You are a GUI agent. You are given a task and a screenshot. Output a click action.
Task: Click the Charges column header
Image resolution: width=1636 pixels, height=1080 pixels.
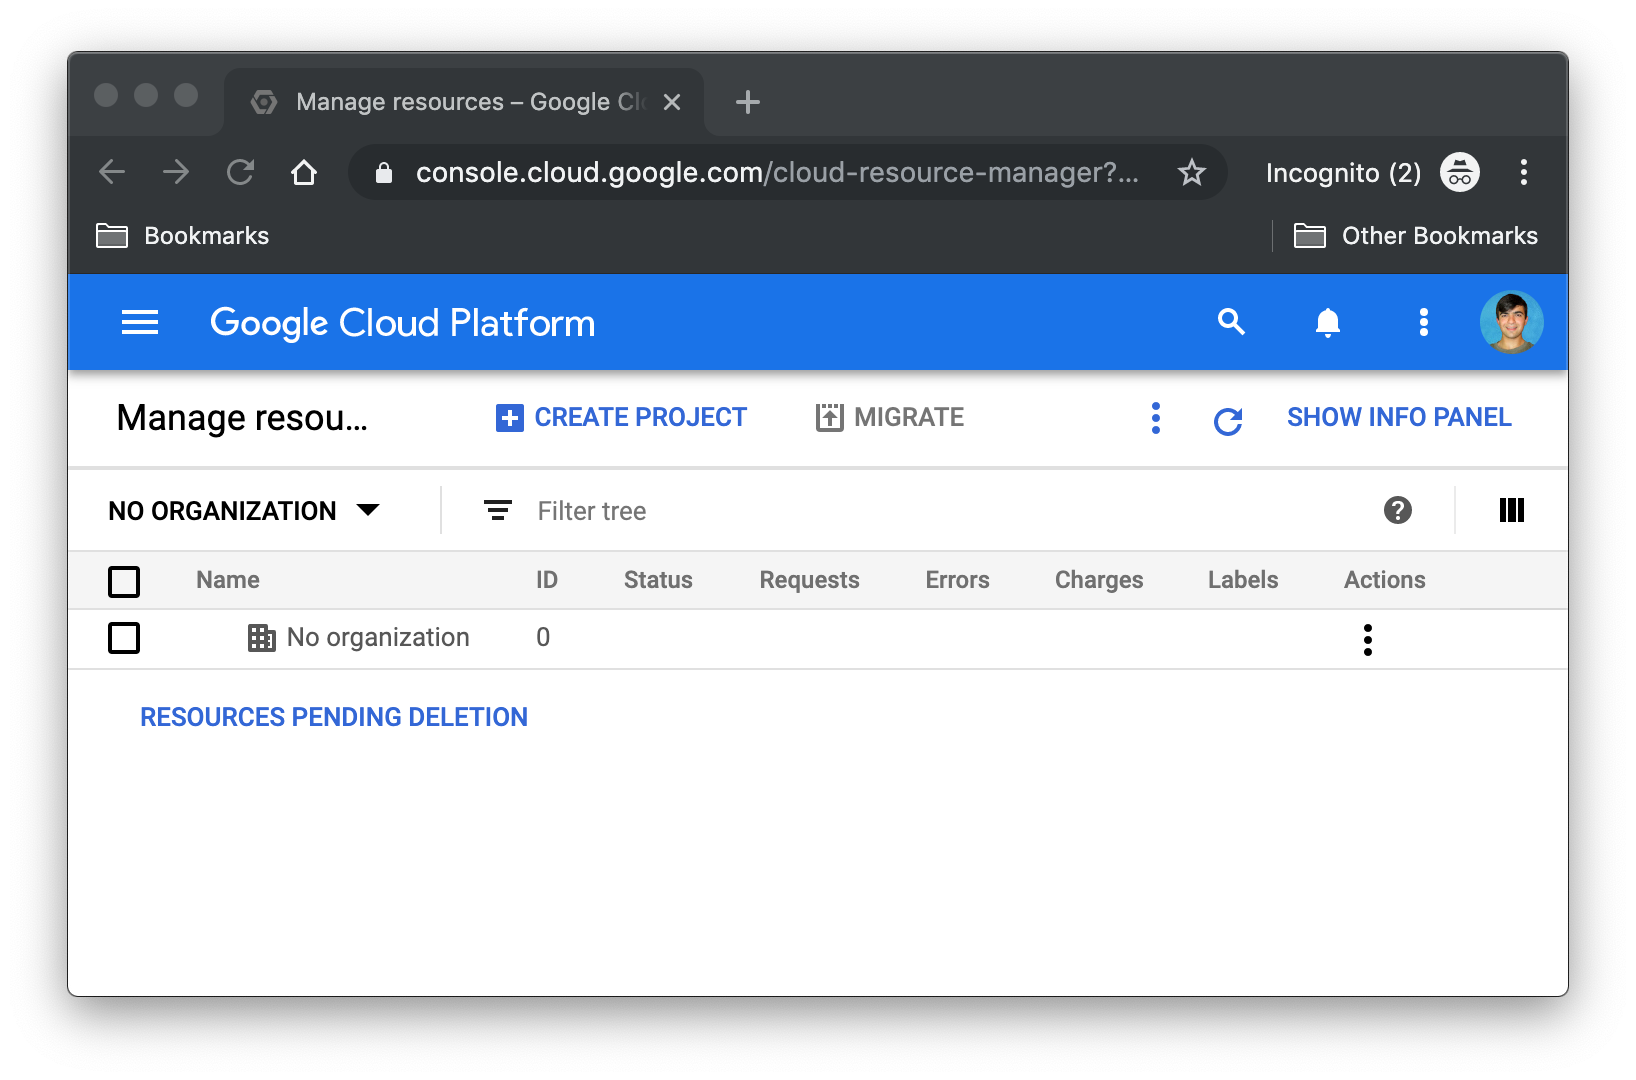[x=1099, y=580]
